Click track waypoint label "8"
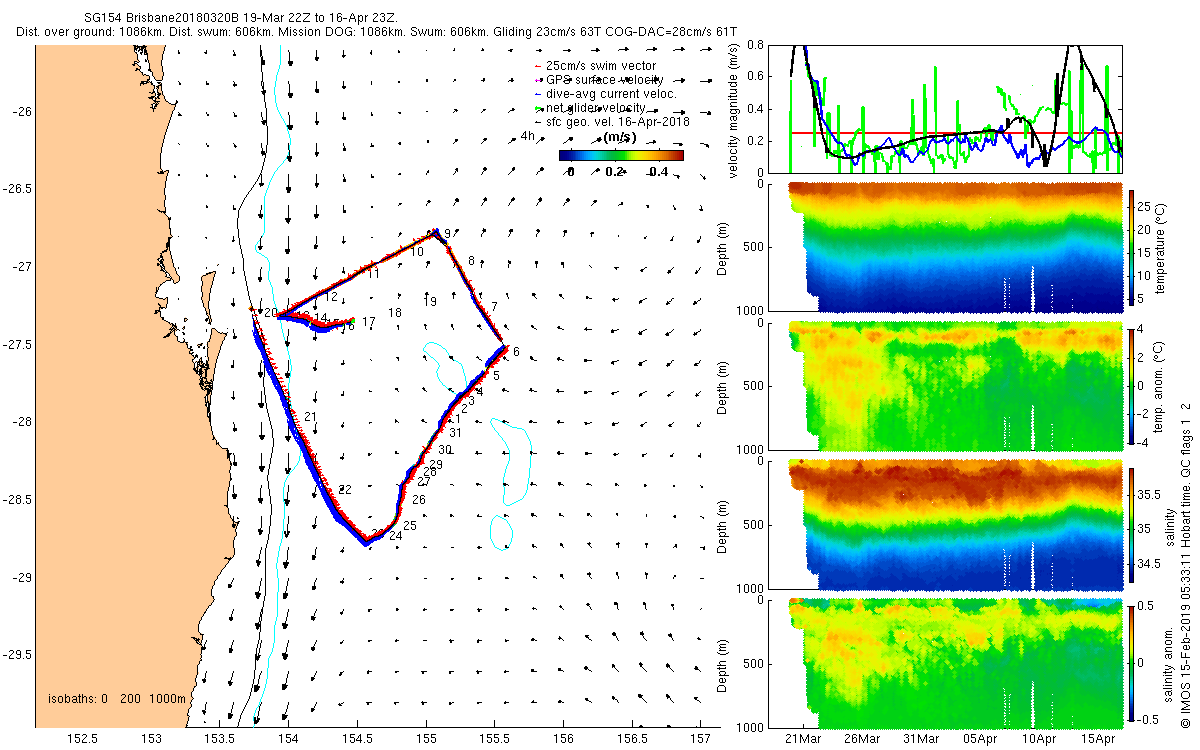1200x750 pixels. (x=471, y=261)
